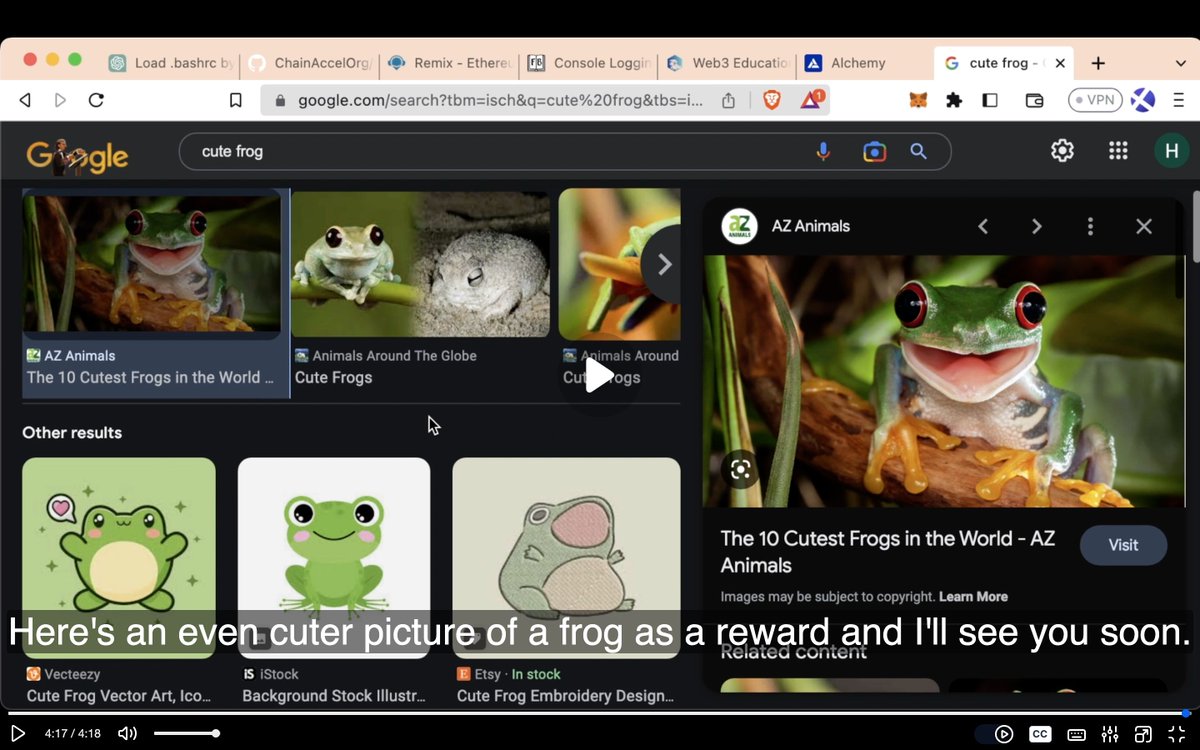Reload the page
1200x750 pixels.
[96, 100]
